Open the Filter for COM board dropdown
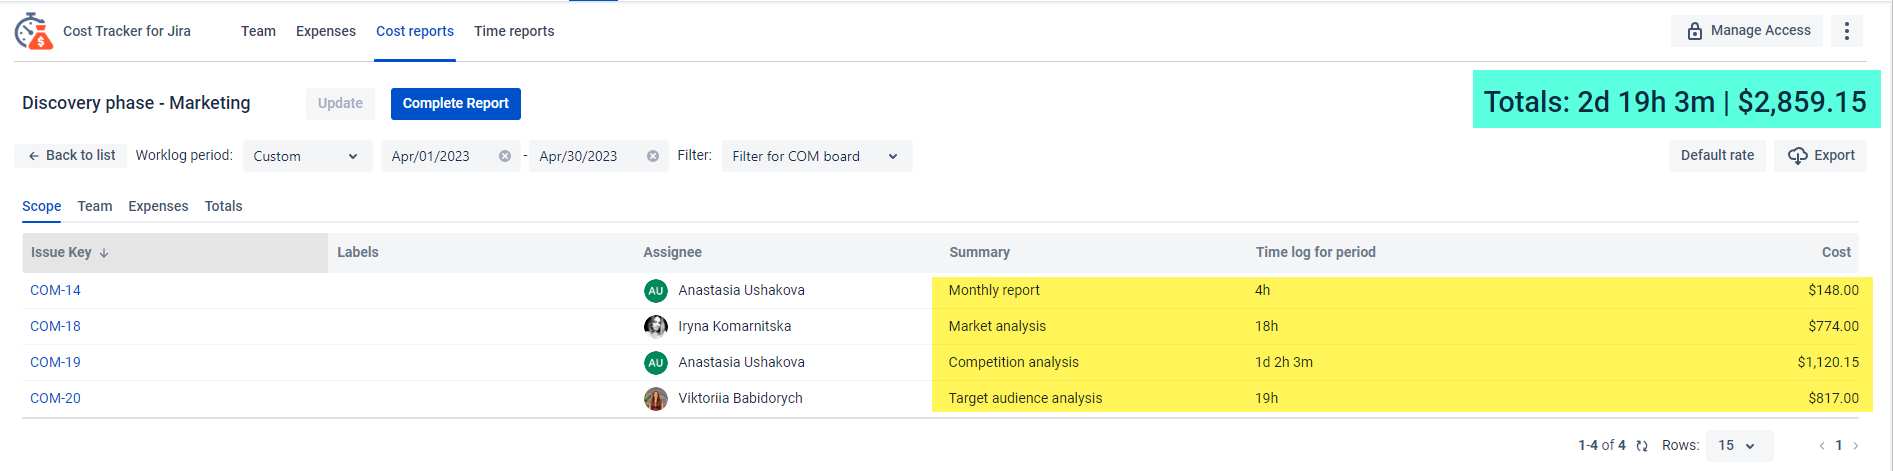The width and height of the screenshot is (1893, 471). (x=816, y=156)
